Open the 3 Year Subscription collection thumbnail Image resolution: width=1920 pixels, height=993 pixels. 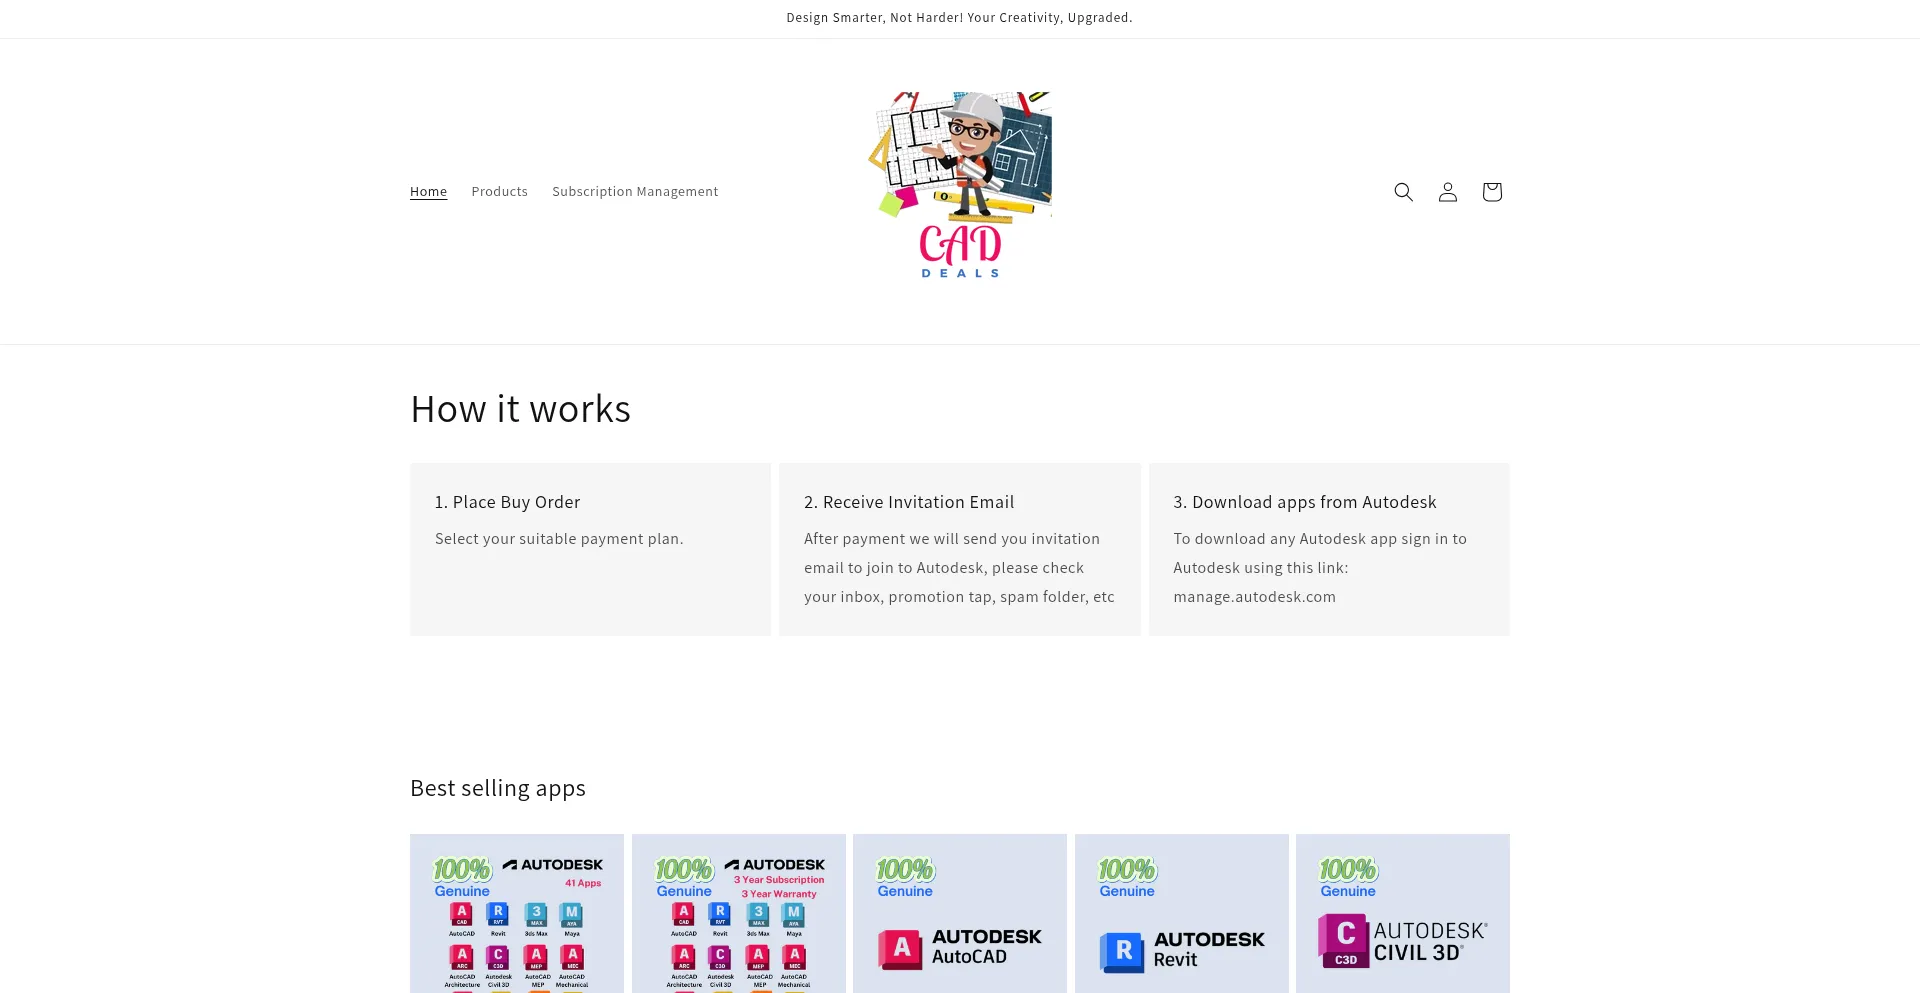(738, 913)
